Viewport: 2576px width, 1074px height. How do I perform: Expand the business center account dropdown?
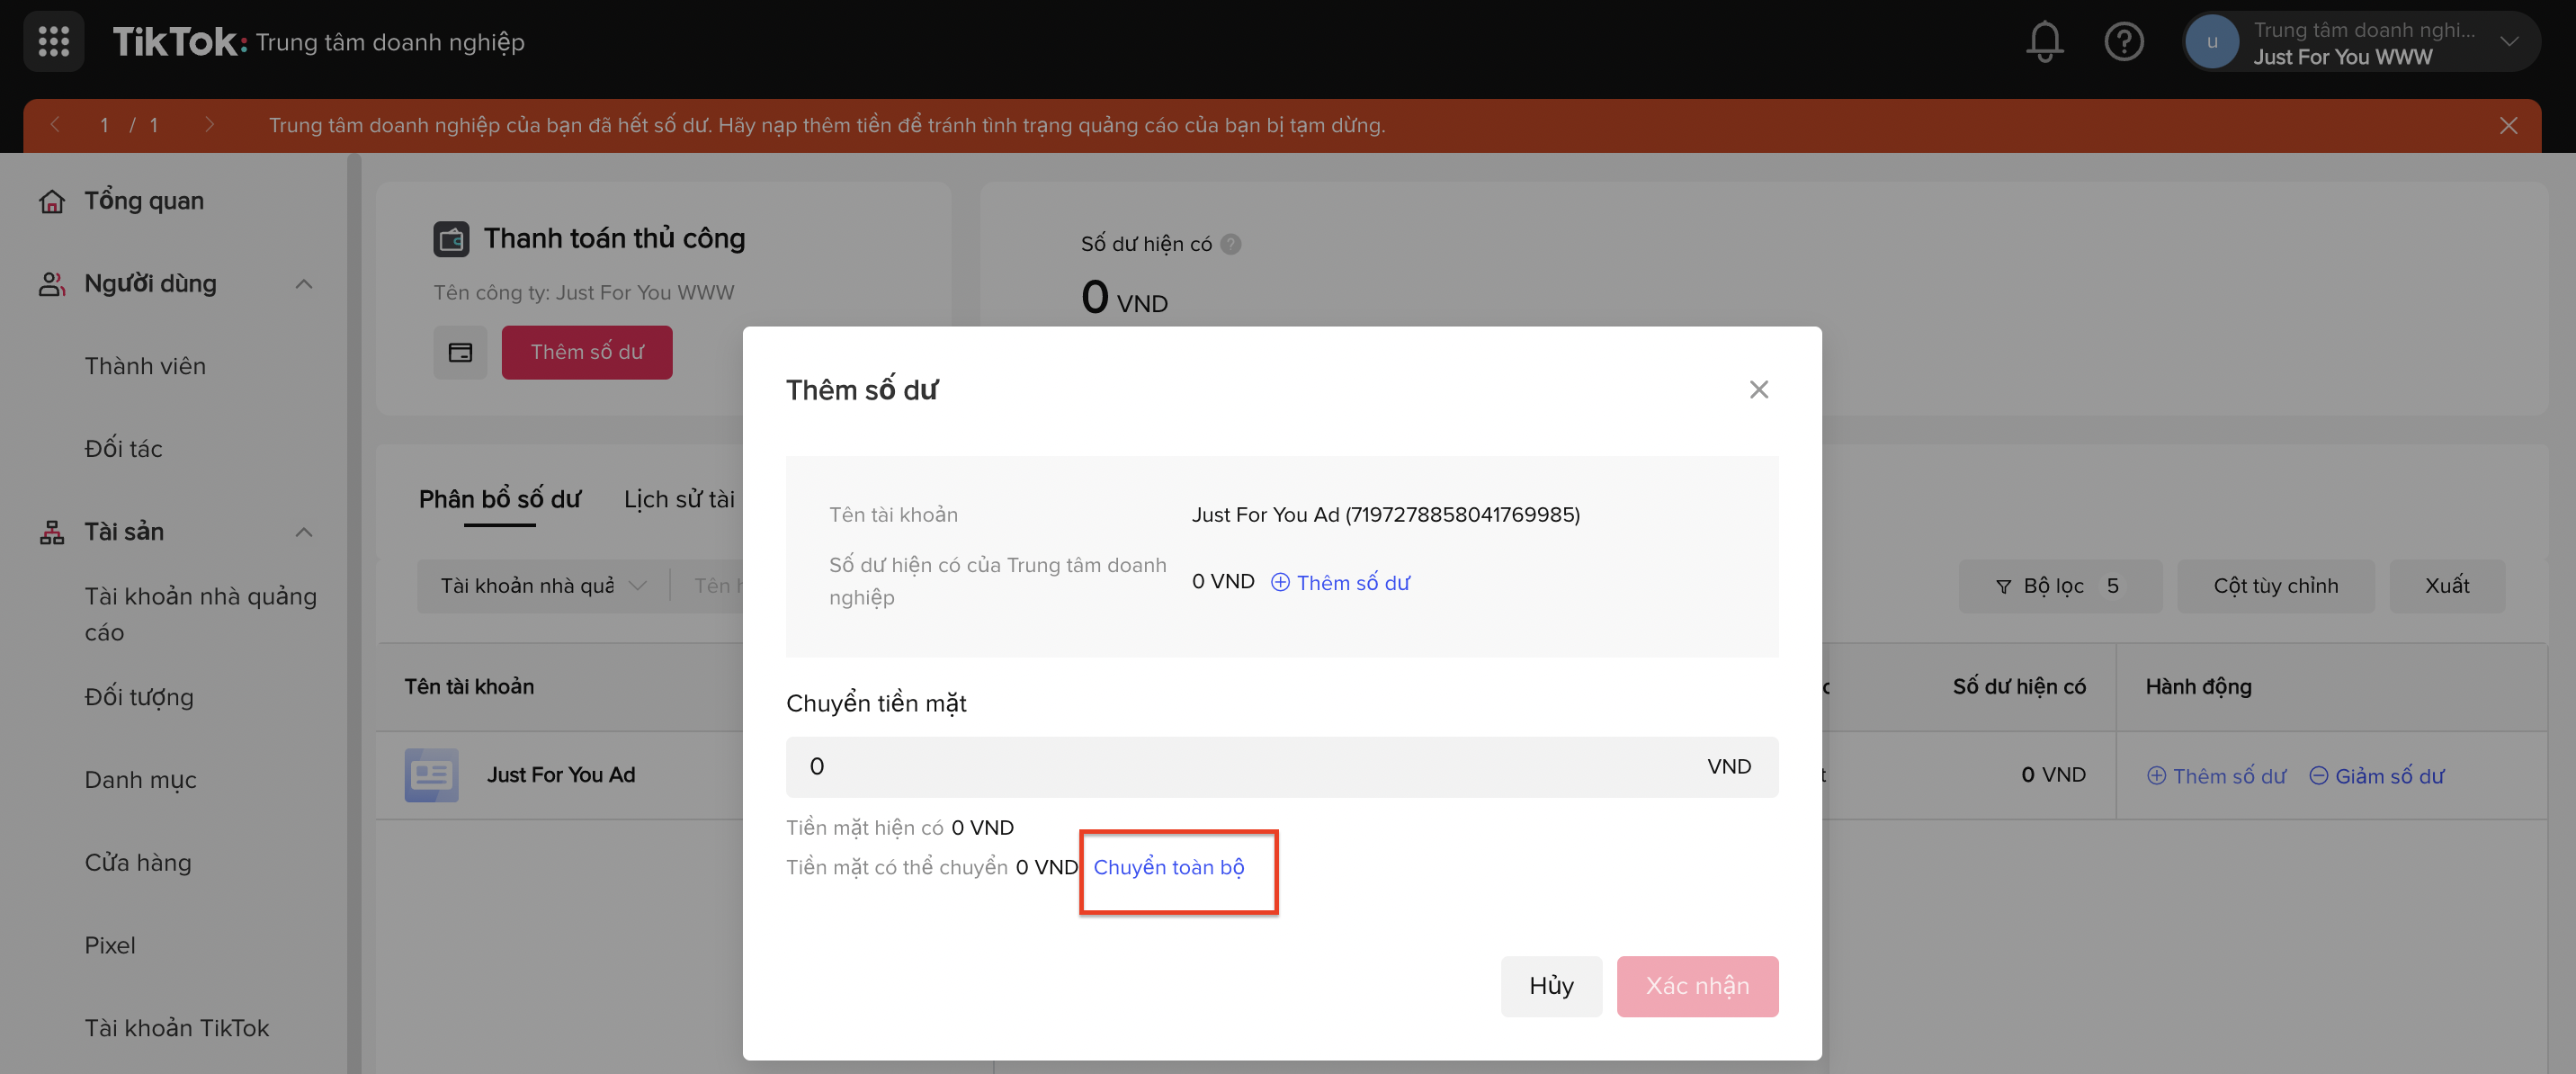pos(2508,42)
